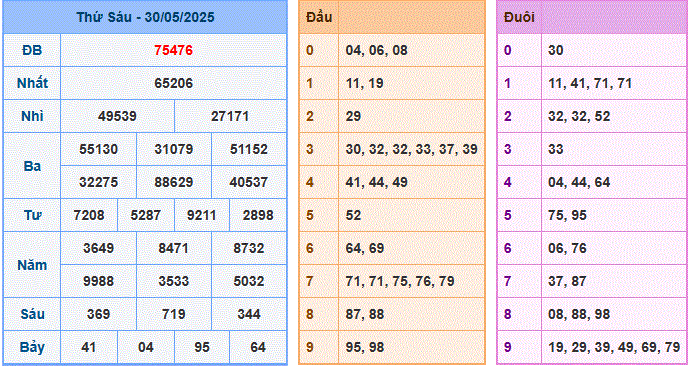The width and height of the screenshot is (690, 366).
Task: Click the date header Thứ Sáu - 30/05/2025
Action: tap(145, 17)
